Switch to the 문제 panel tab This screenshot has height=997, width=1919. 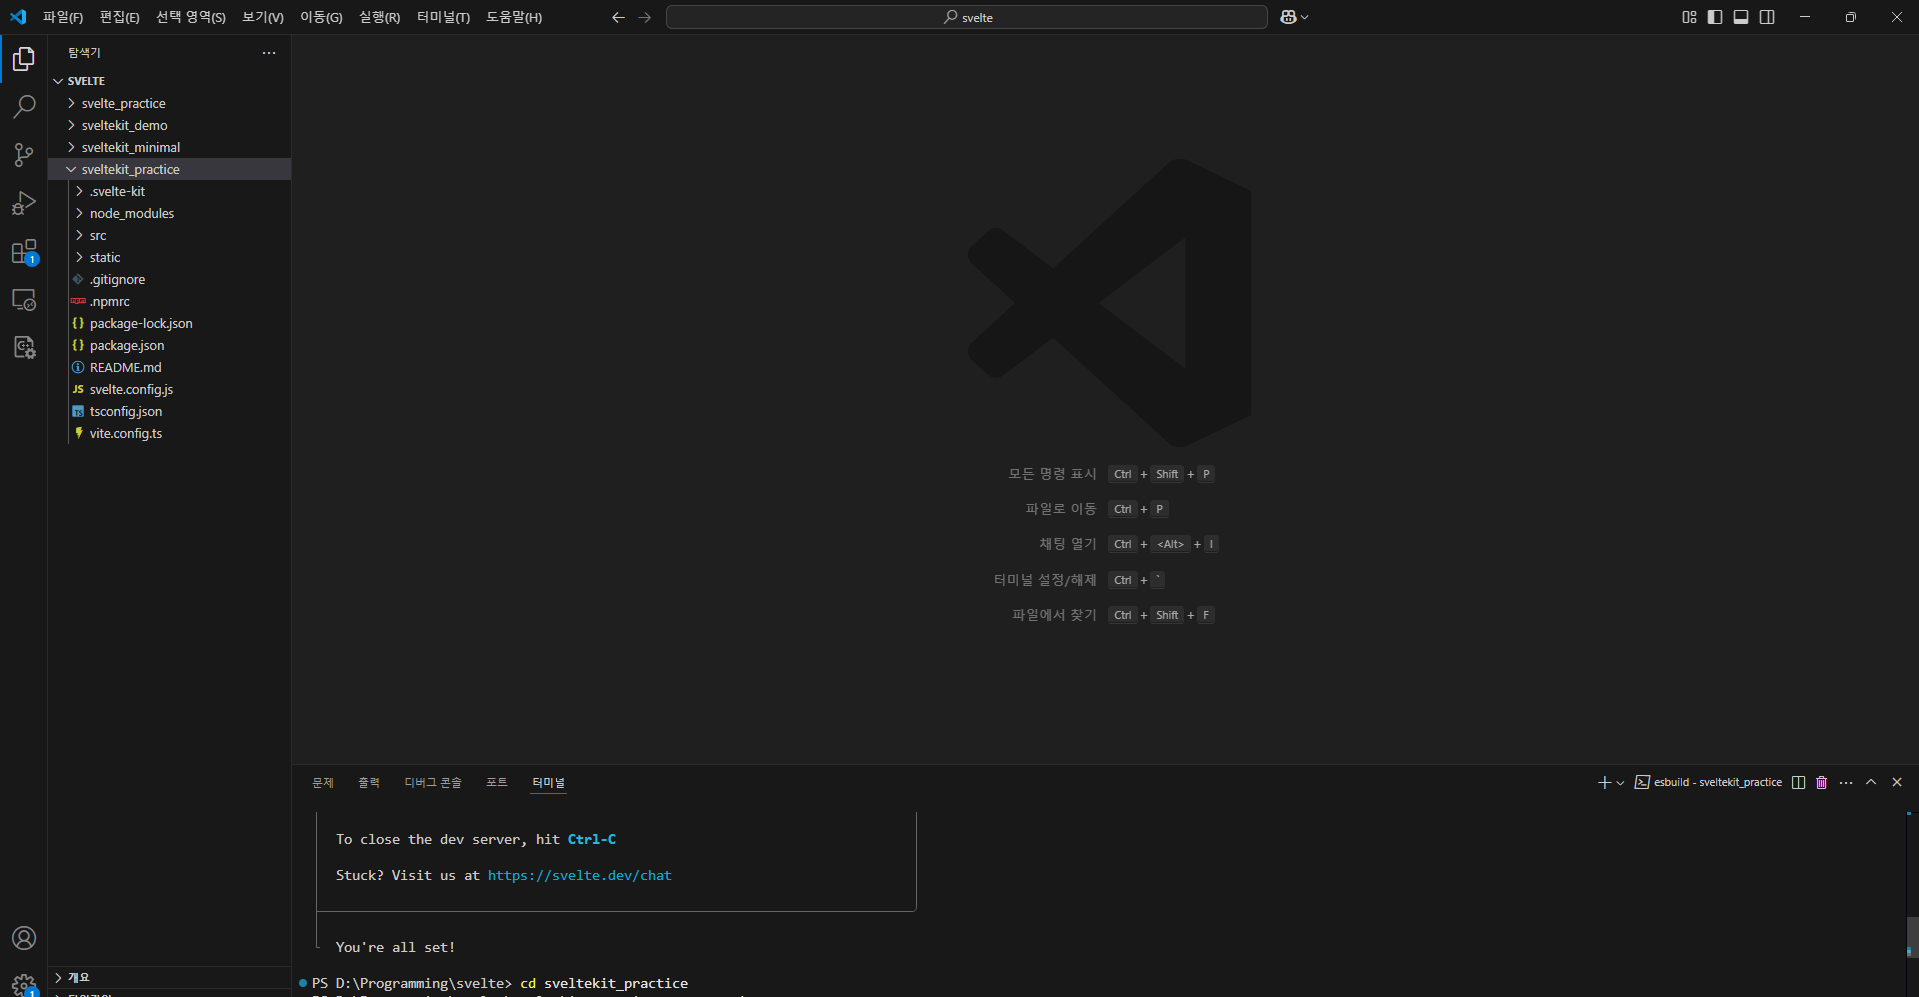pos(323,782)
